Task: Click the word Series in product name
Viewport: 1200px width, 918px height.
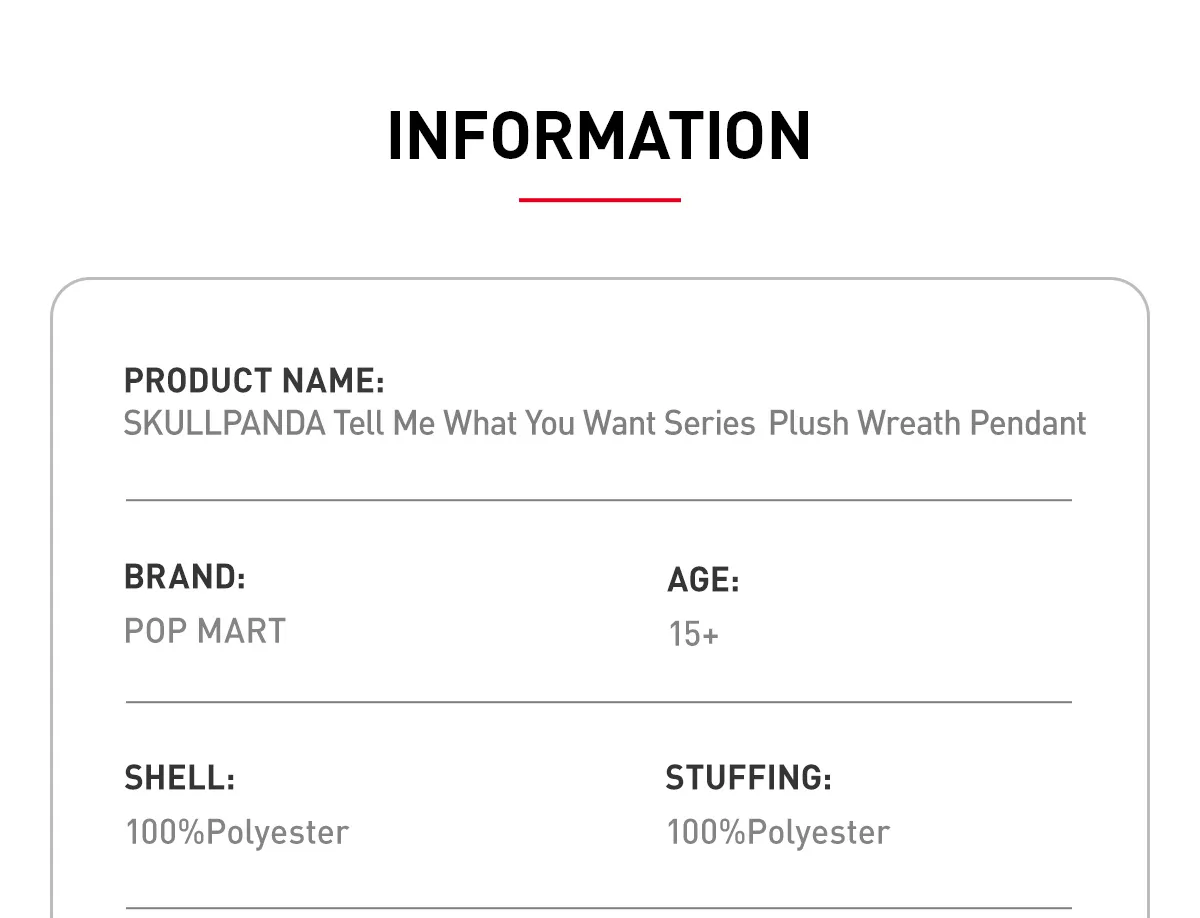Action: pyautogui.click(x=710, y=423)
